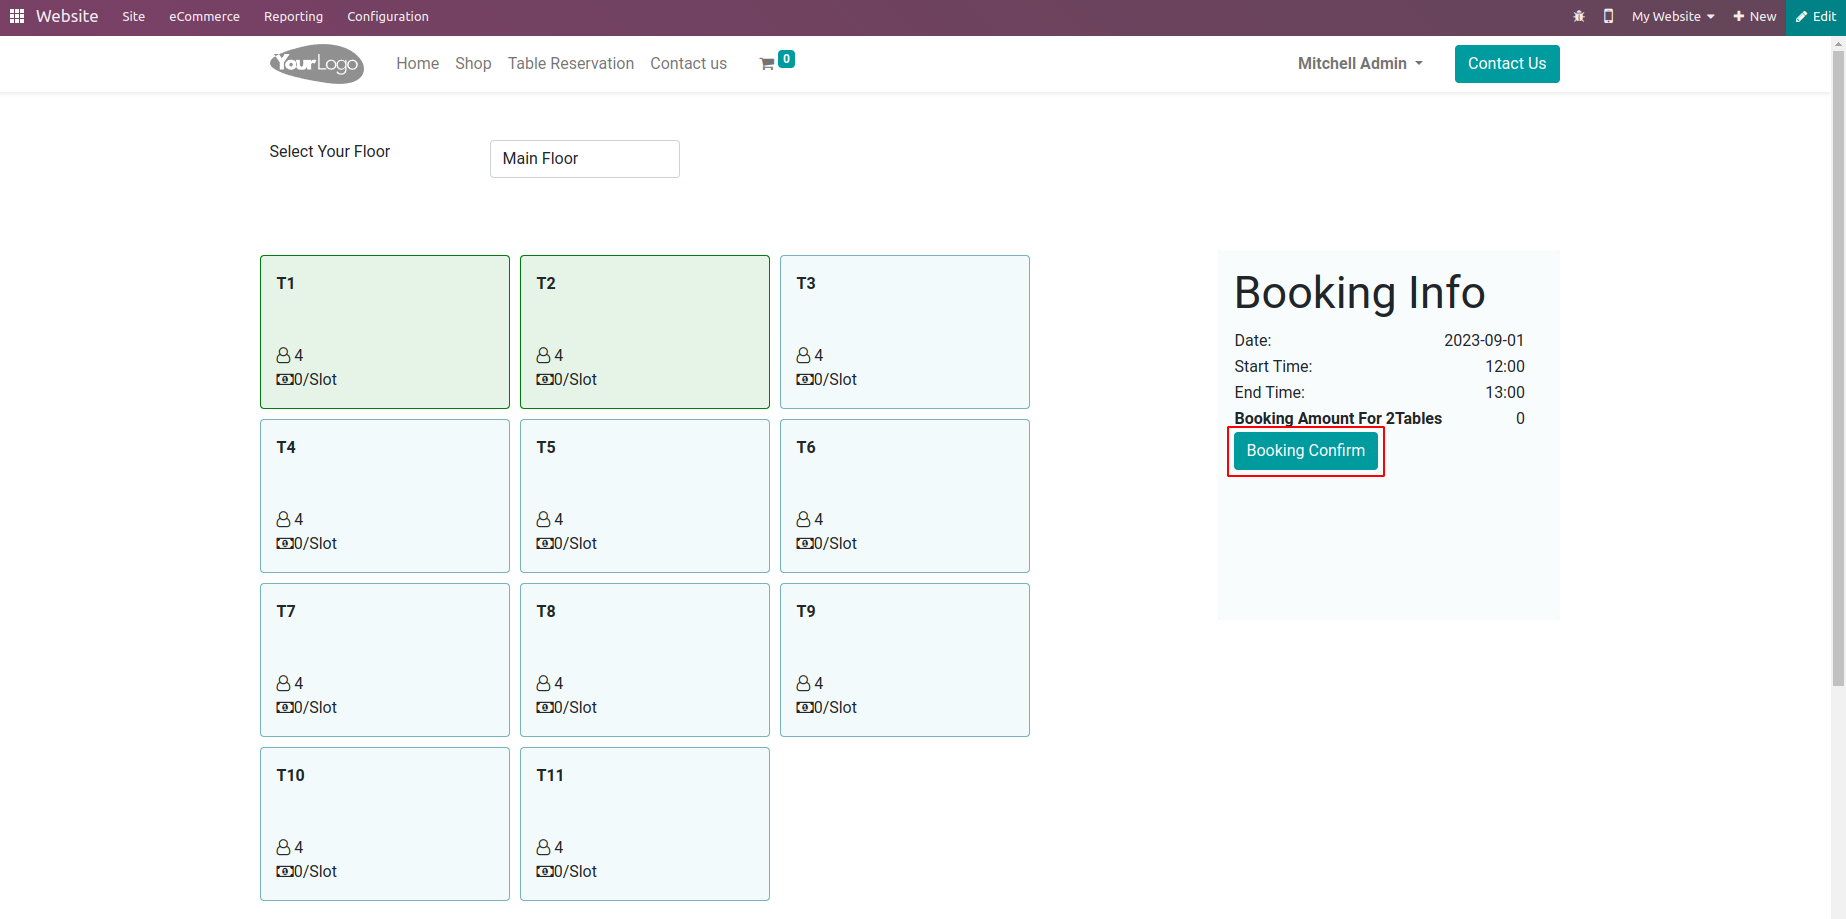
Task: Select table T5 for booking
Action: tap(645, 495)
